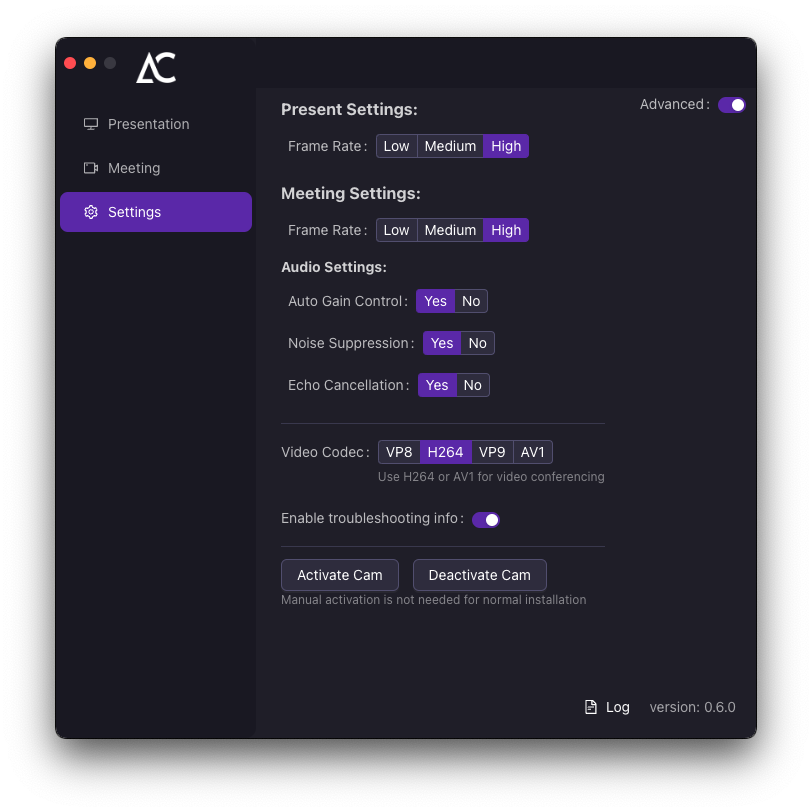The height and width of the screenshot is (812, 812).
Task: Click the Activate Cam button
Action: [340, 575]
